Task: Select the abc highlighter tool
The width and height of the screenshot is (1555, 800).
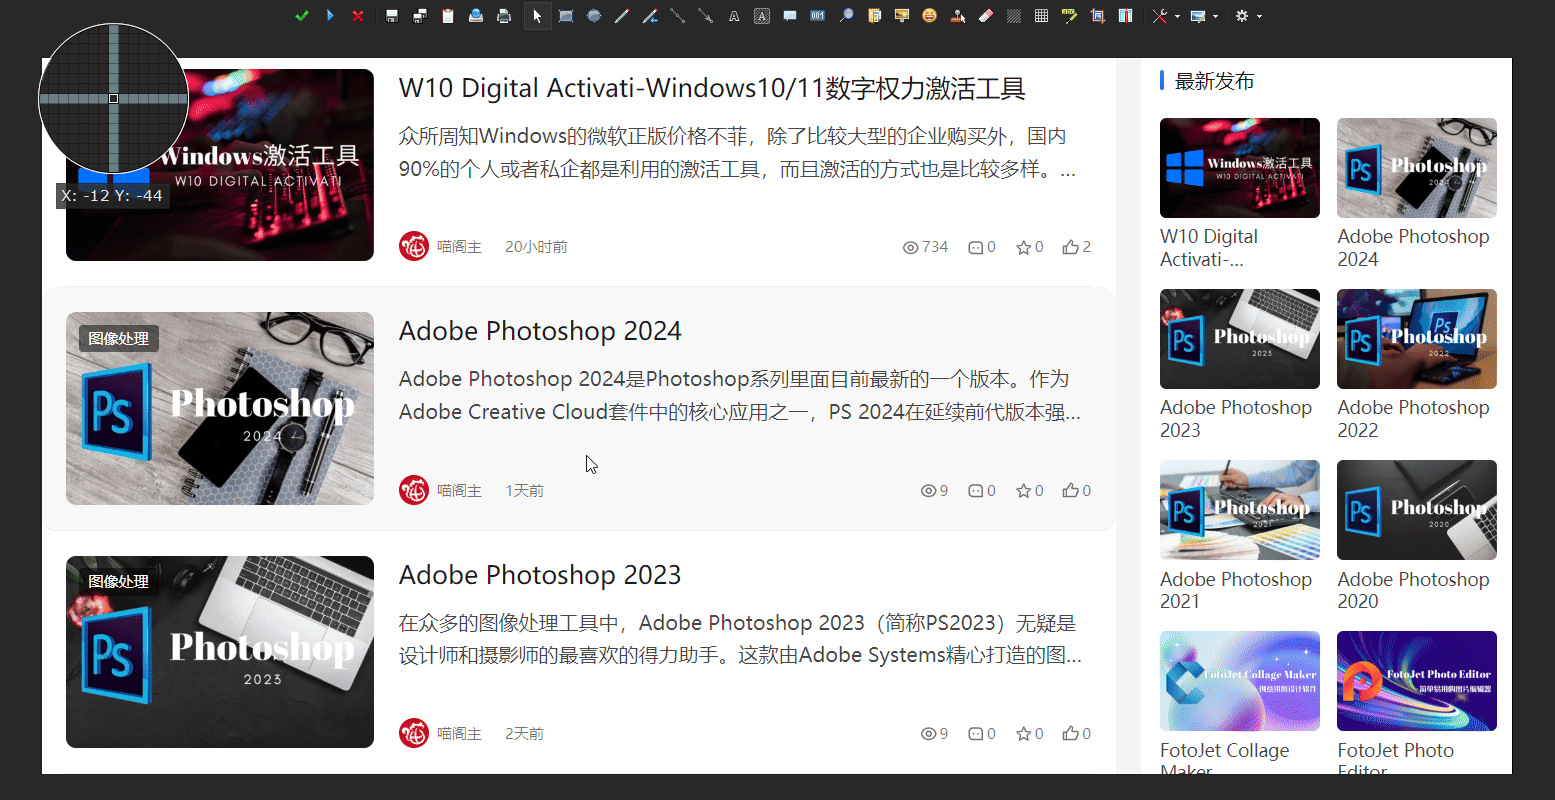Action: pos(1070,16)
